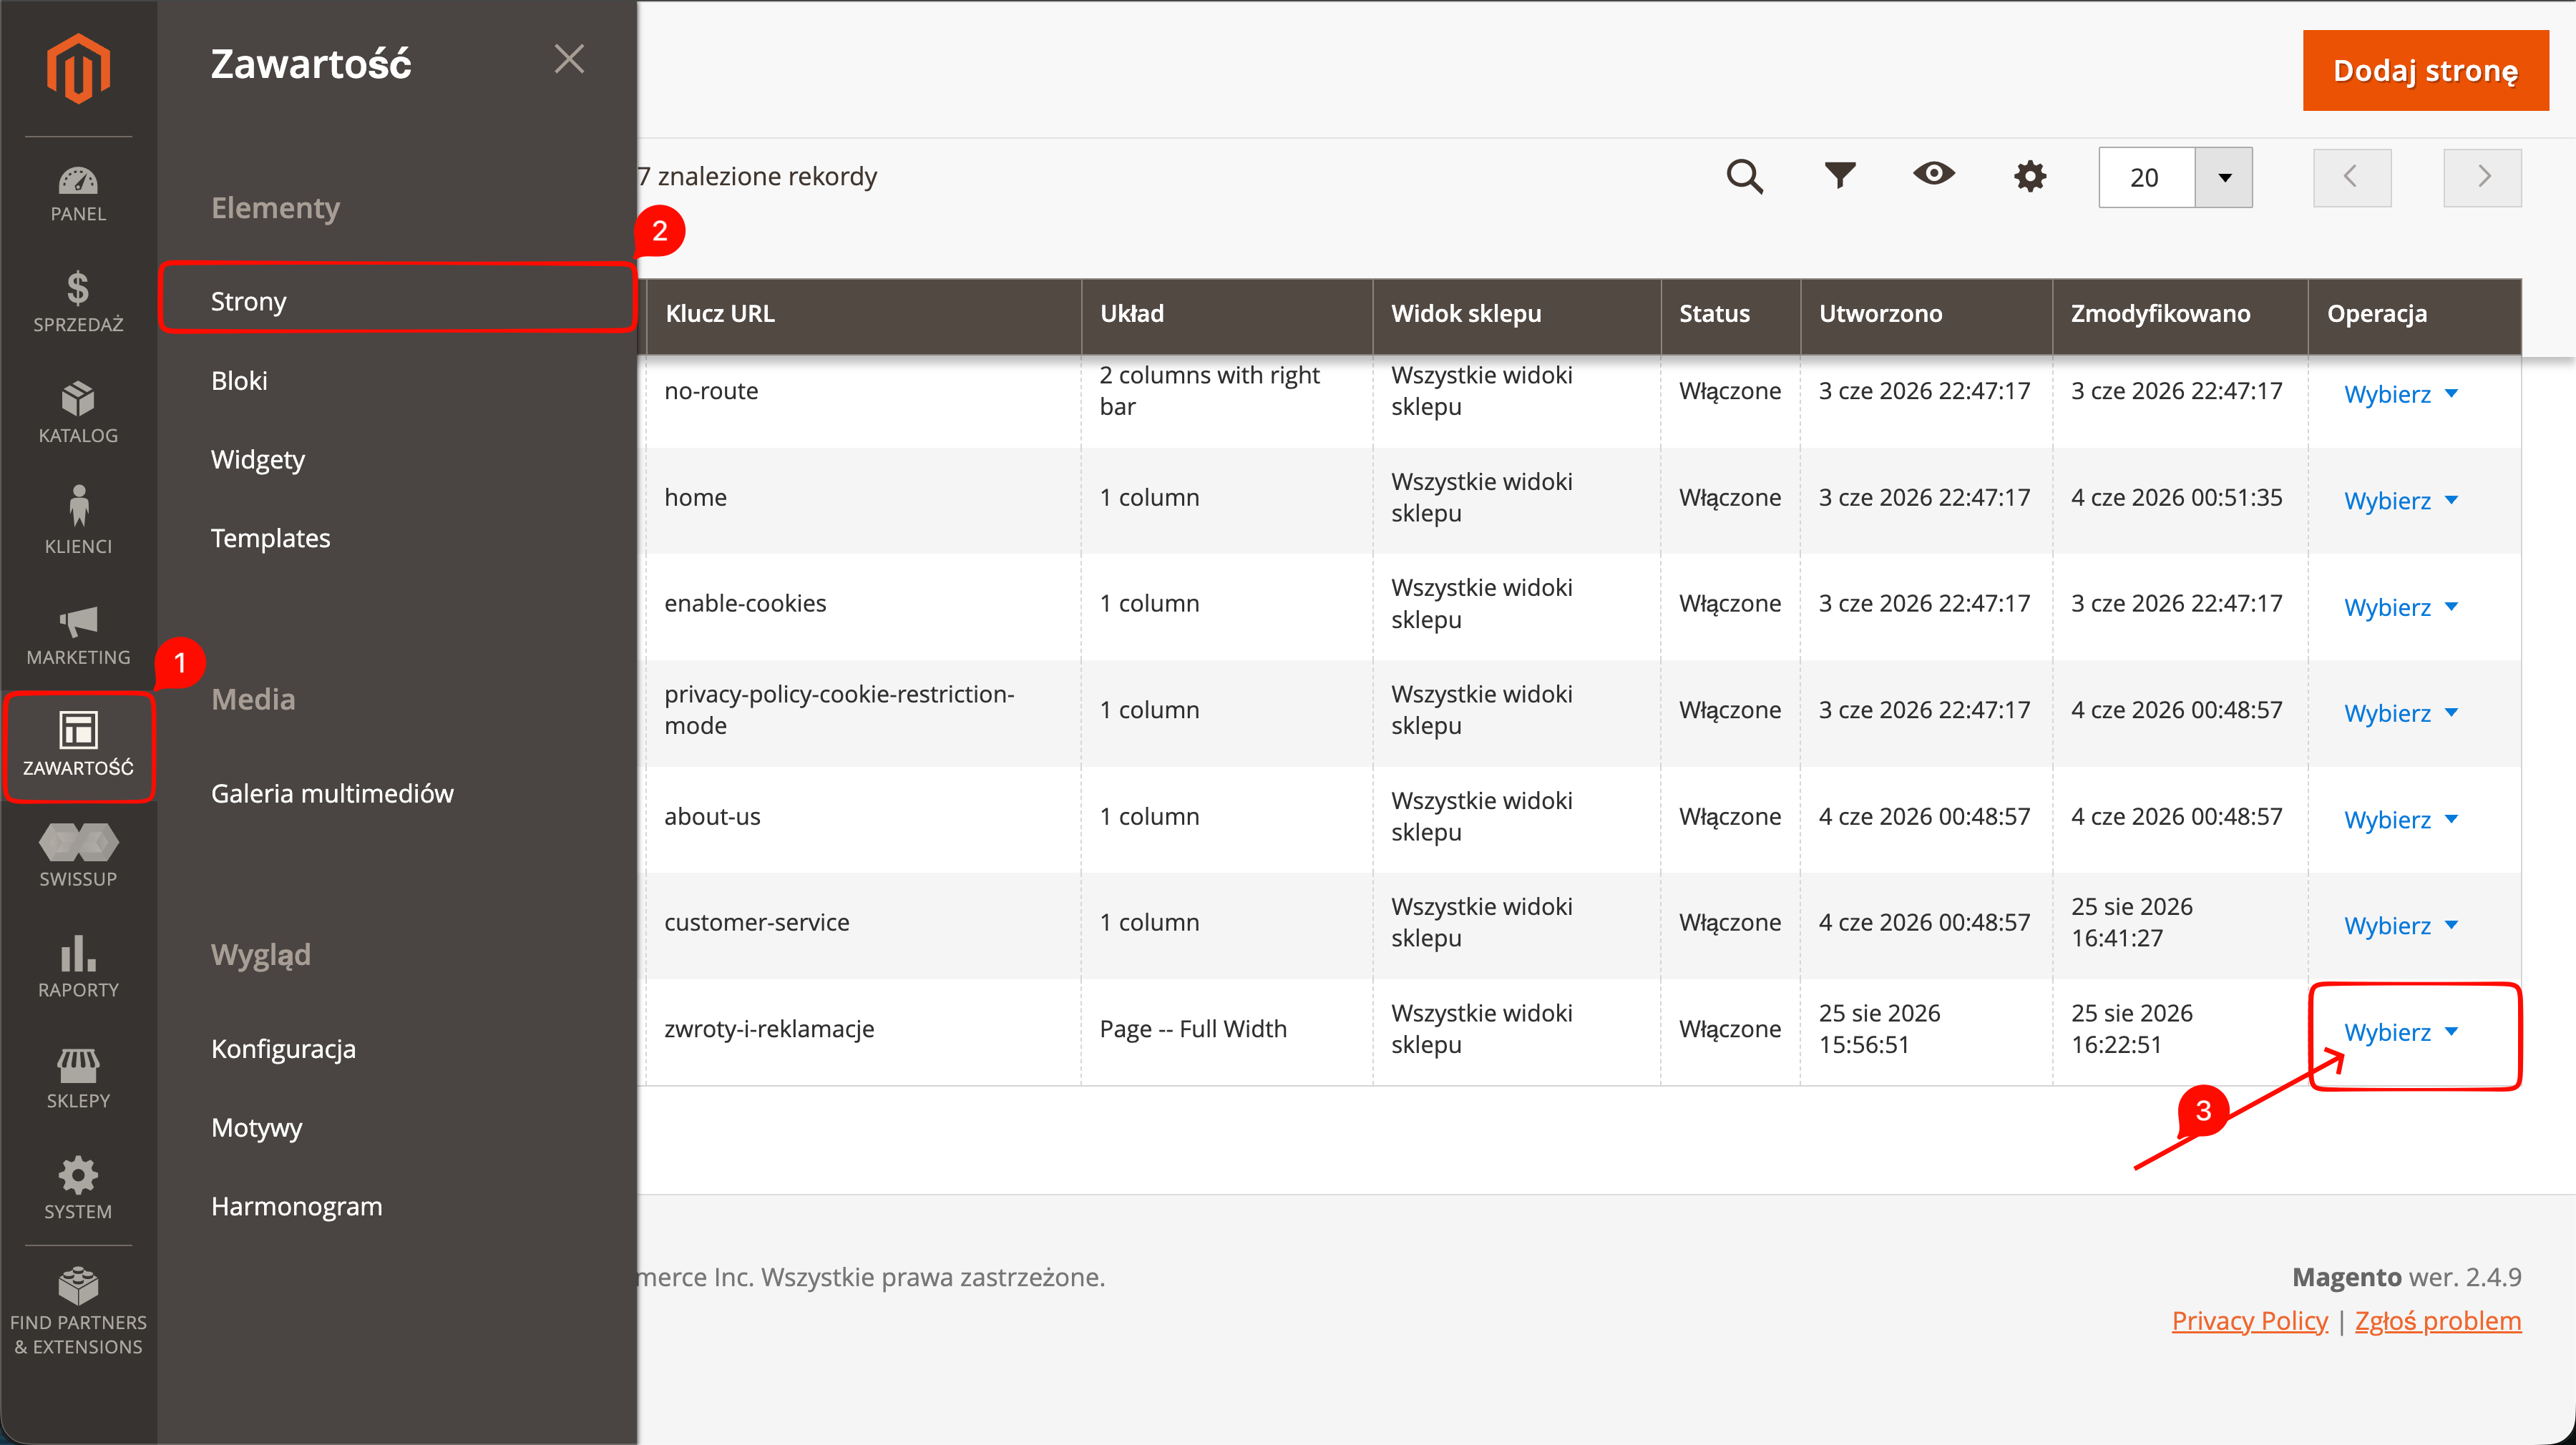Close the Zawartość flyout menu

569,59
